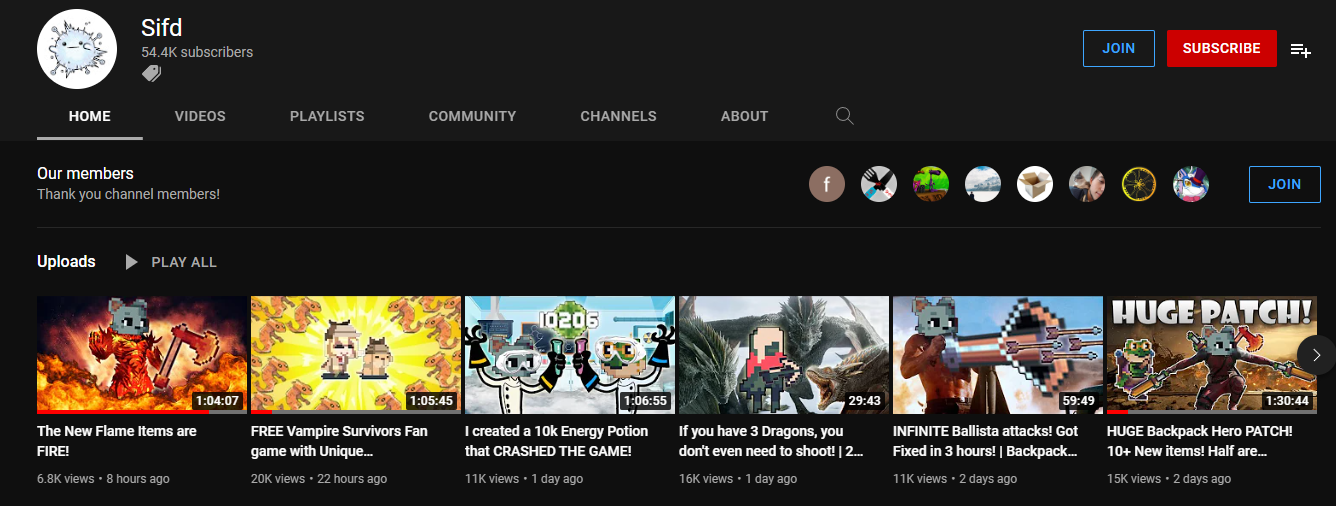Screen dimensions: 1336x506
Task: Open the channel search magnifier icon
Action: (844, 116)
